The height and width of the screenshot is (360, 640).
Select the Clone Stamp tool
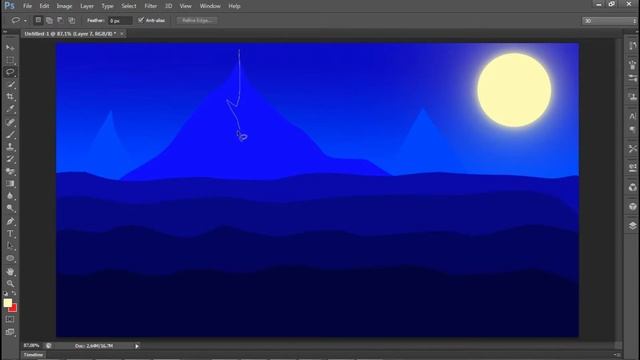(x=10, y=147)
